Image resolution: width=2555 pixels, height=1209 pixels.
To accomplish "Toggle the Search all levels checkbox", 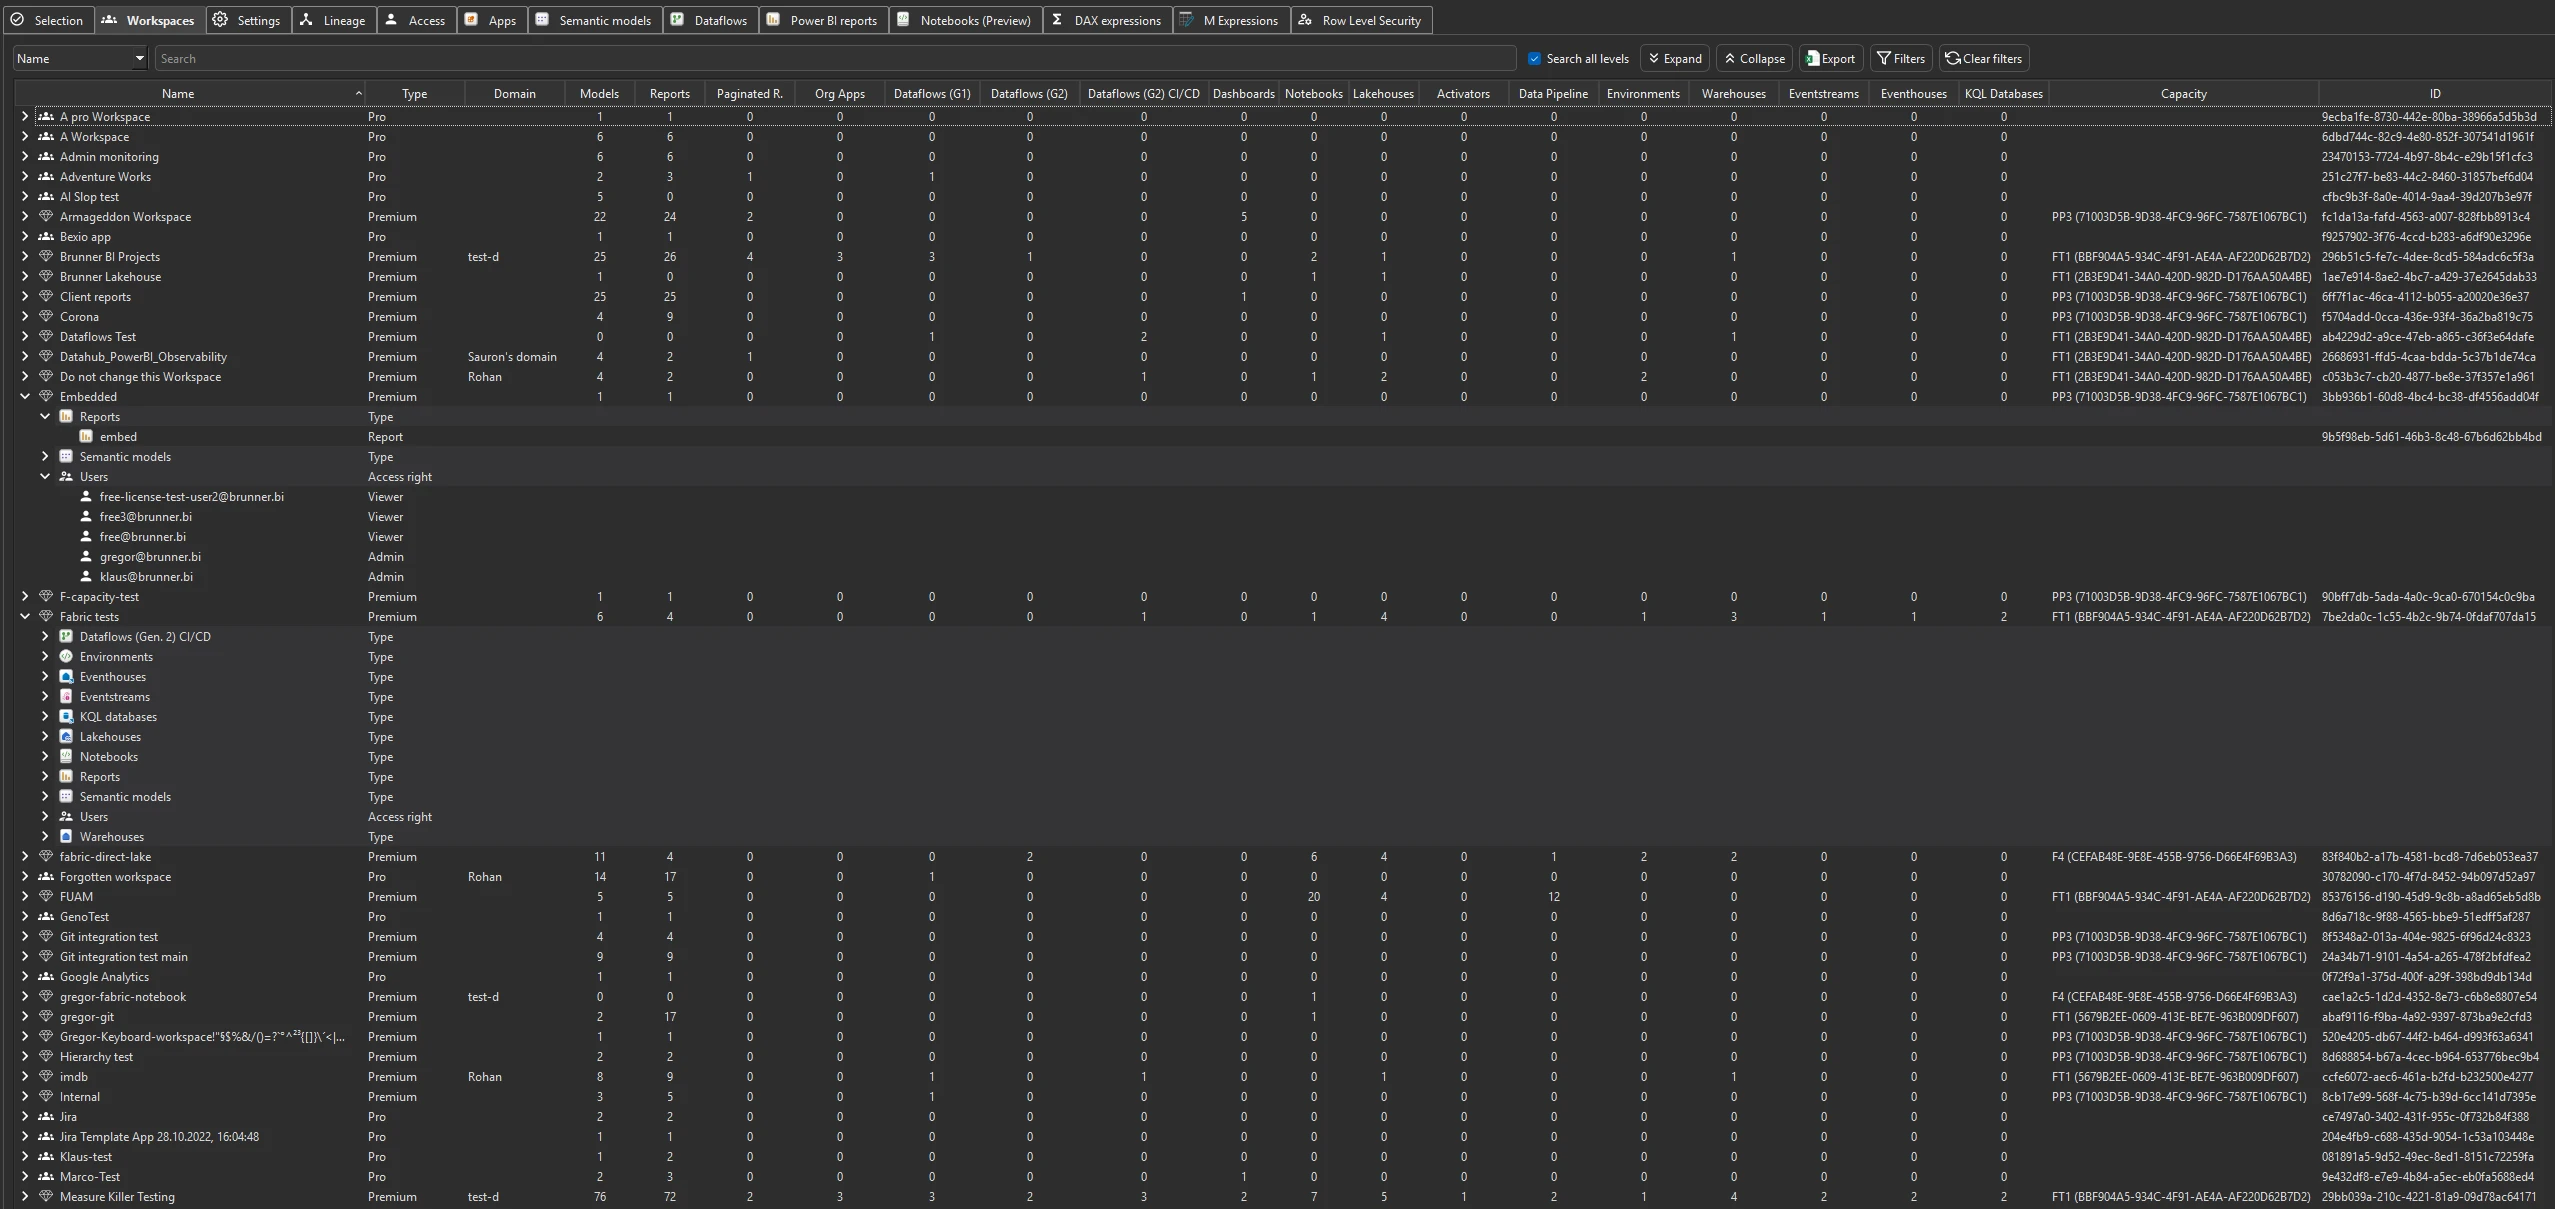I will pos(1534,58).
